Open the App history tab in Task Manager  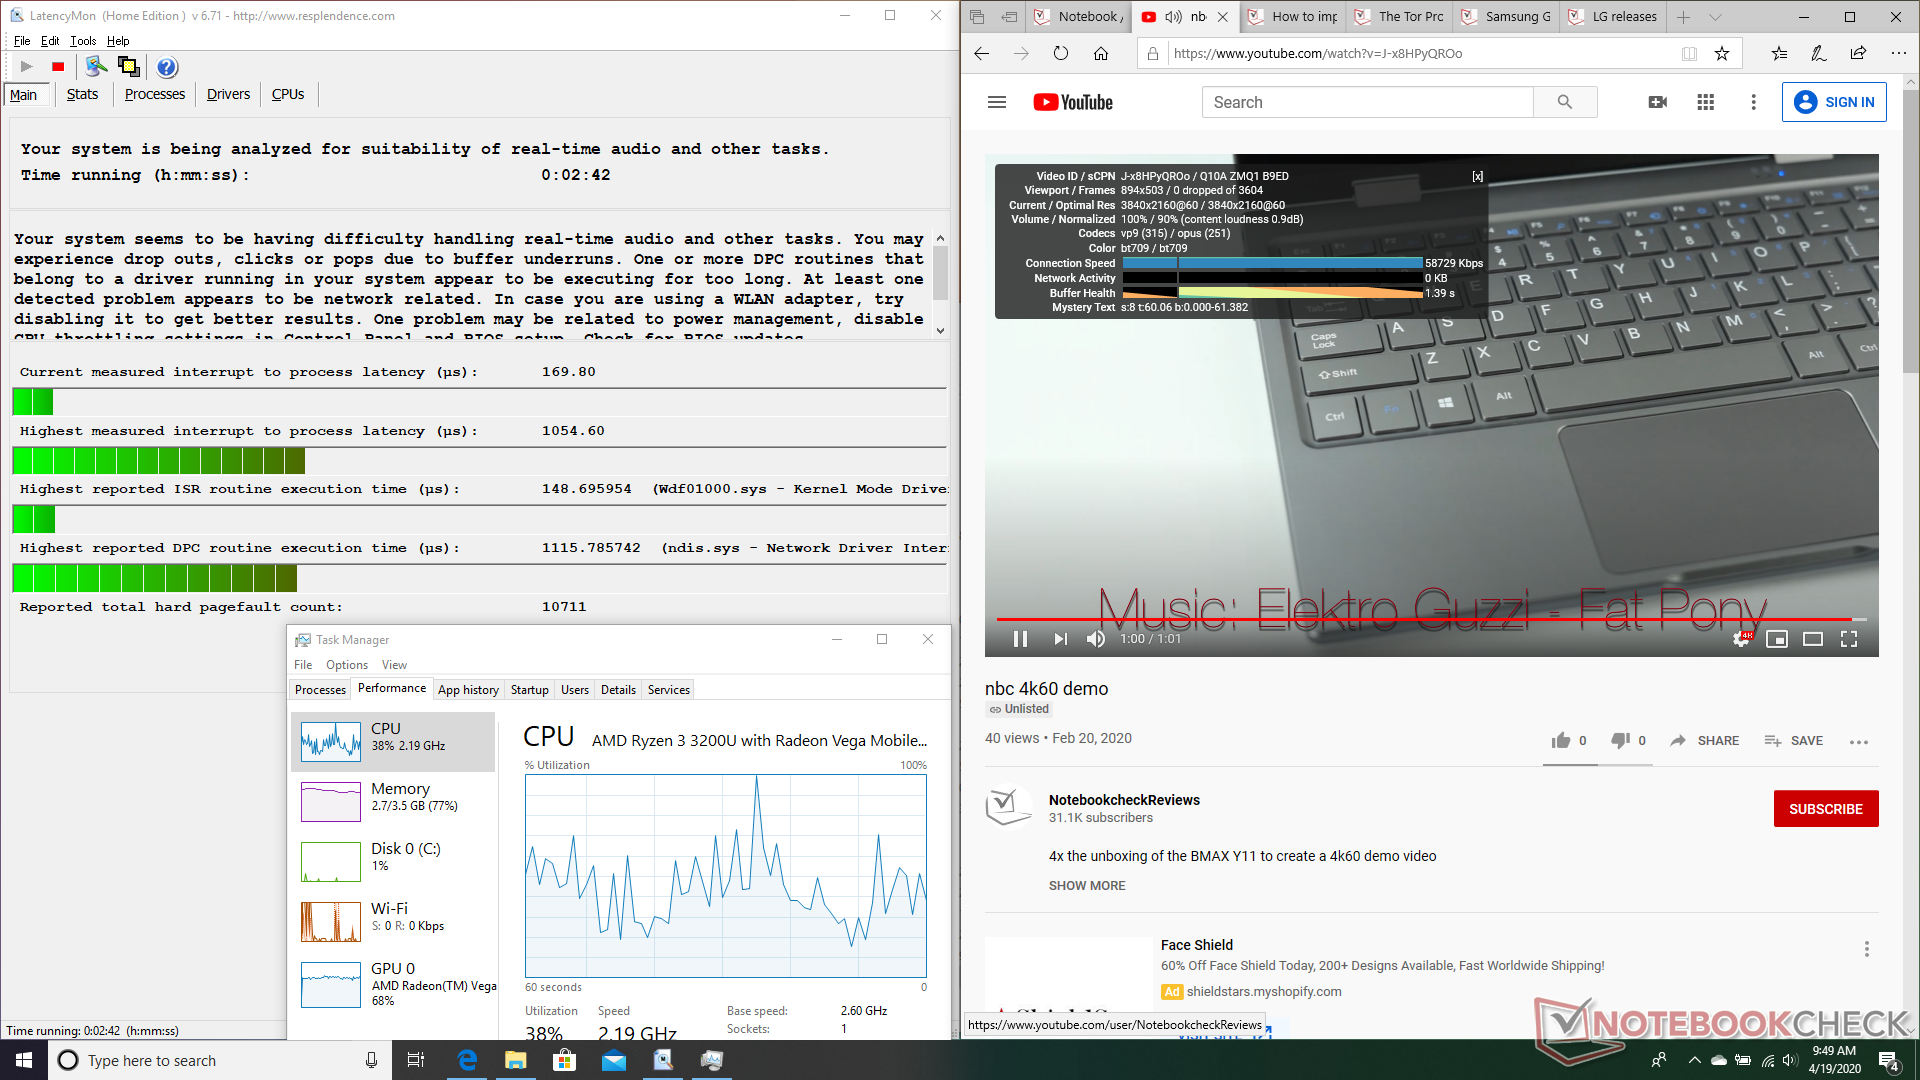[468, 690]
